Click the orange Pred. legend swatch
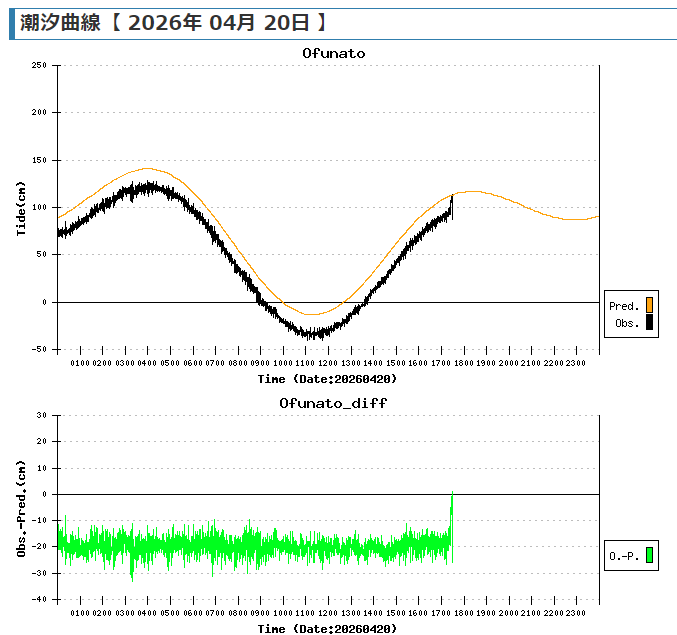The image size is (677, 635). click(649, 305)
